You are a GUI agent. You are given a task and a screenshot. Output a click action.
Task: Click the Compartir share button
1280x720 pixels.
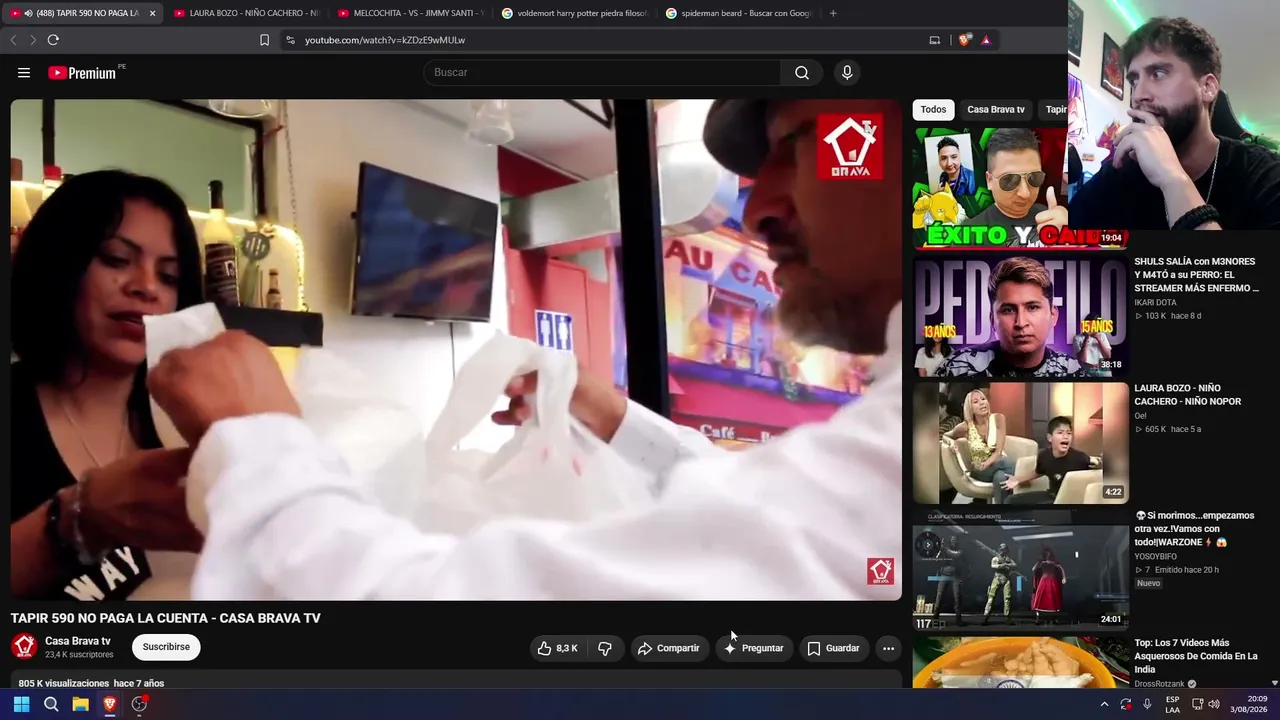point(669,648)
